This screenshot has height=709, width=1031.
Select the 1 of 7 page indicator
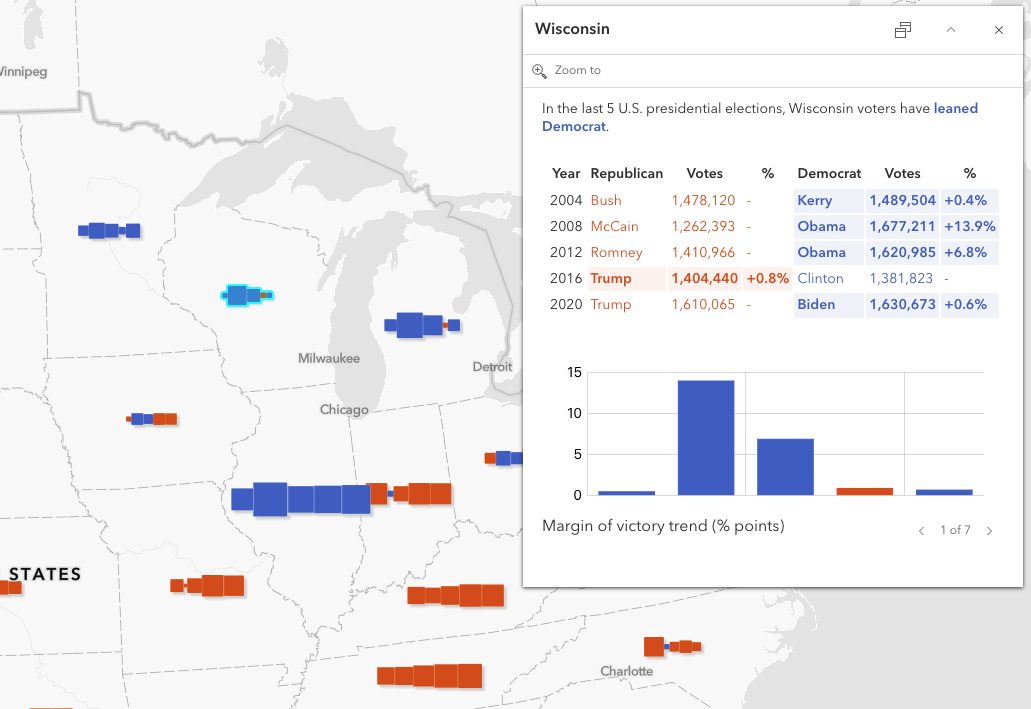(x=955, y=531)
